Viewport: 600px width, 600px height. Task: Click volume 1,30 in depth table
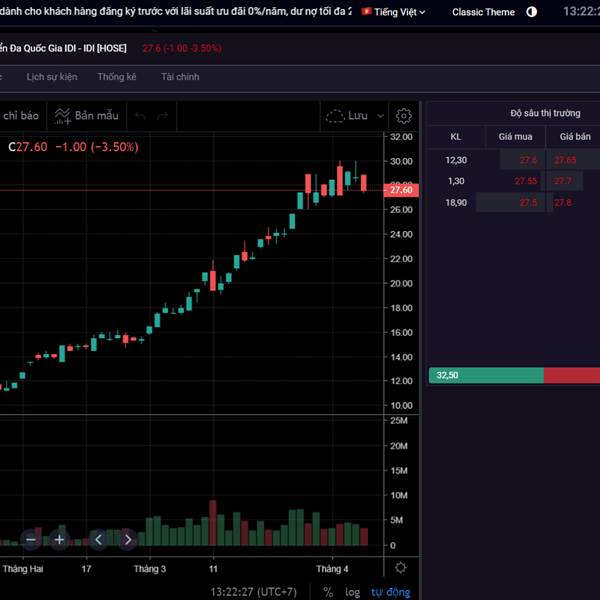(x=456, y=181)
